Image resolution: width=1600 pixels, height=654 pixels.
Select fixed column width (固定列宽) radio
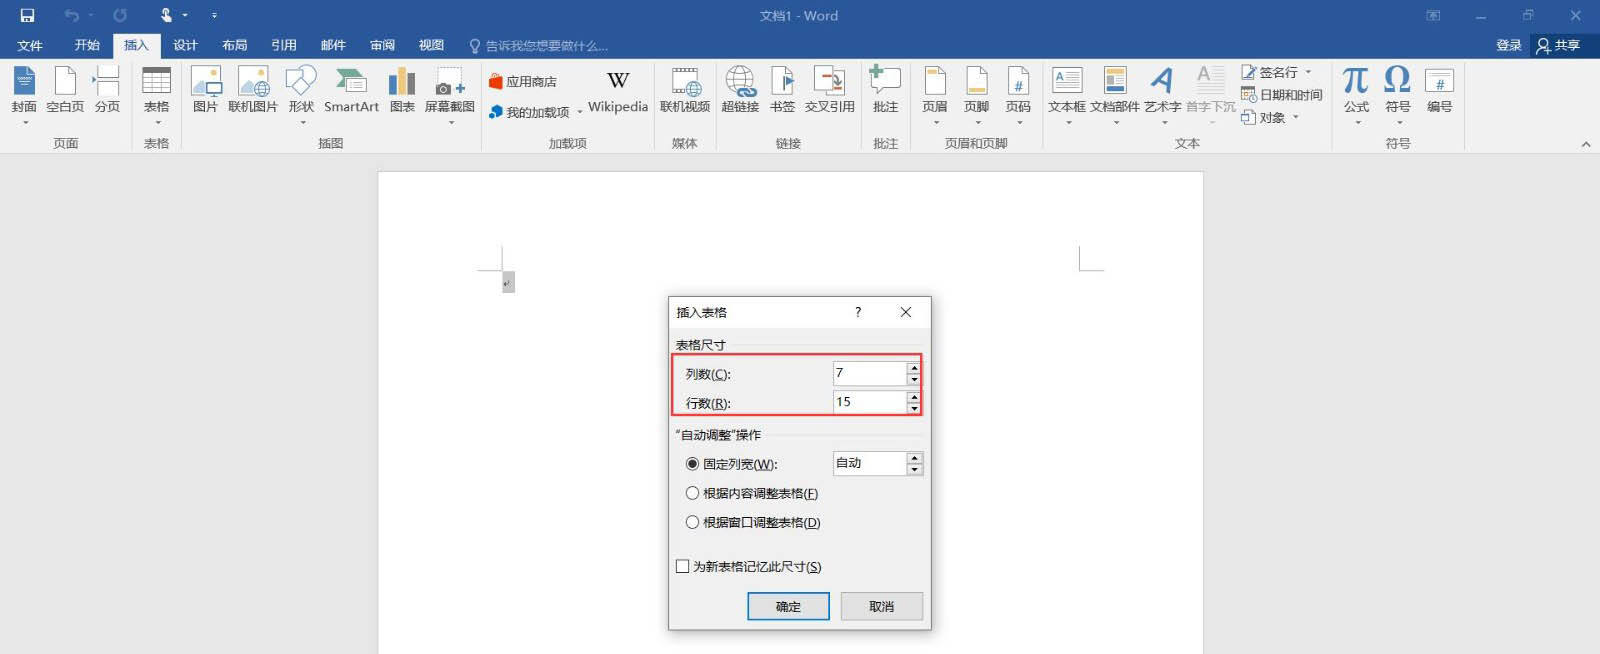(692, 464)
